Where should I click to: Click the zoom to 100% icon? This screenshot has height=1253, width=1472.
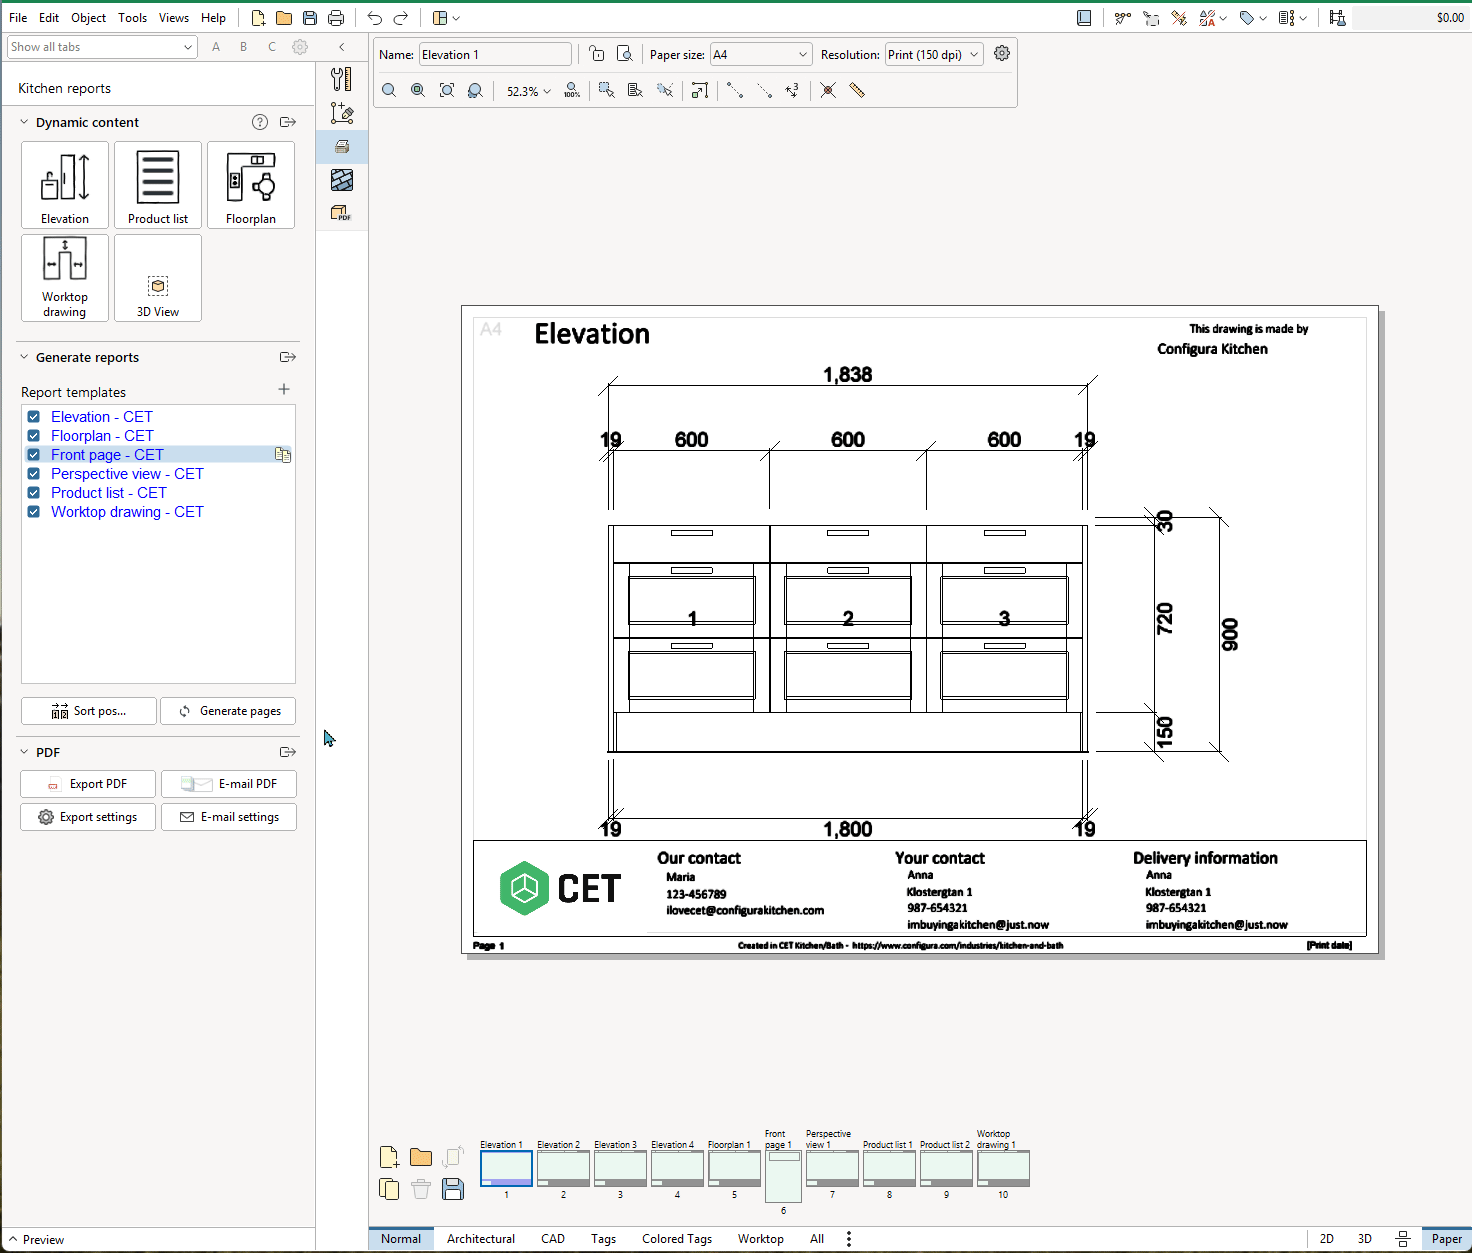pos(572,90)
